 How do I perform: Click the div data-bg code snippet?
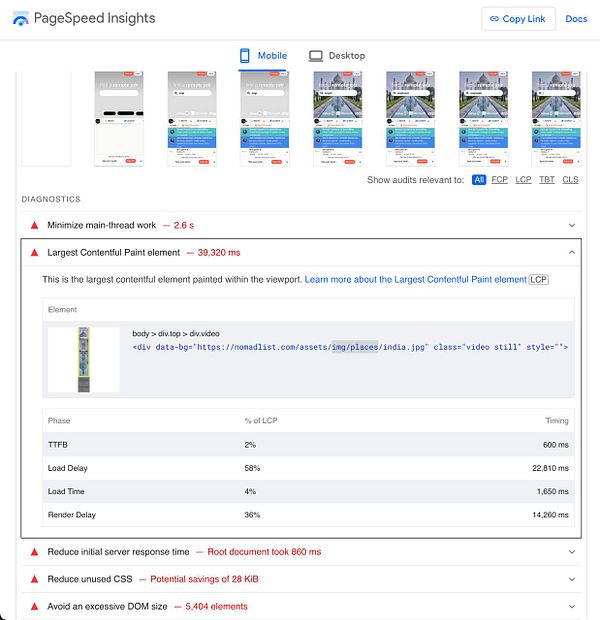(350, 347)
